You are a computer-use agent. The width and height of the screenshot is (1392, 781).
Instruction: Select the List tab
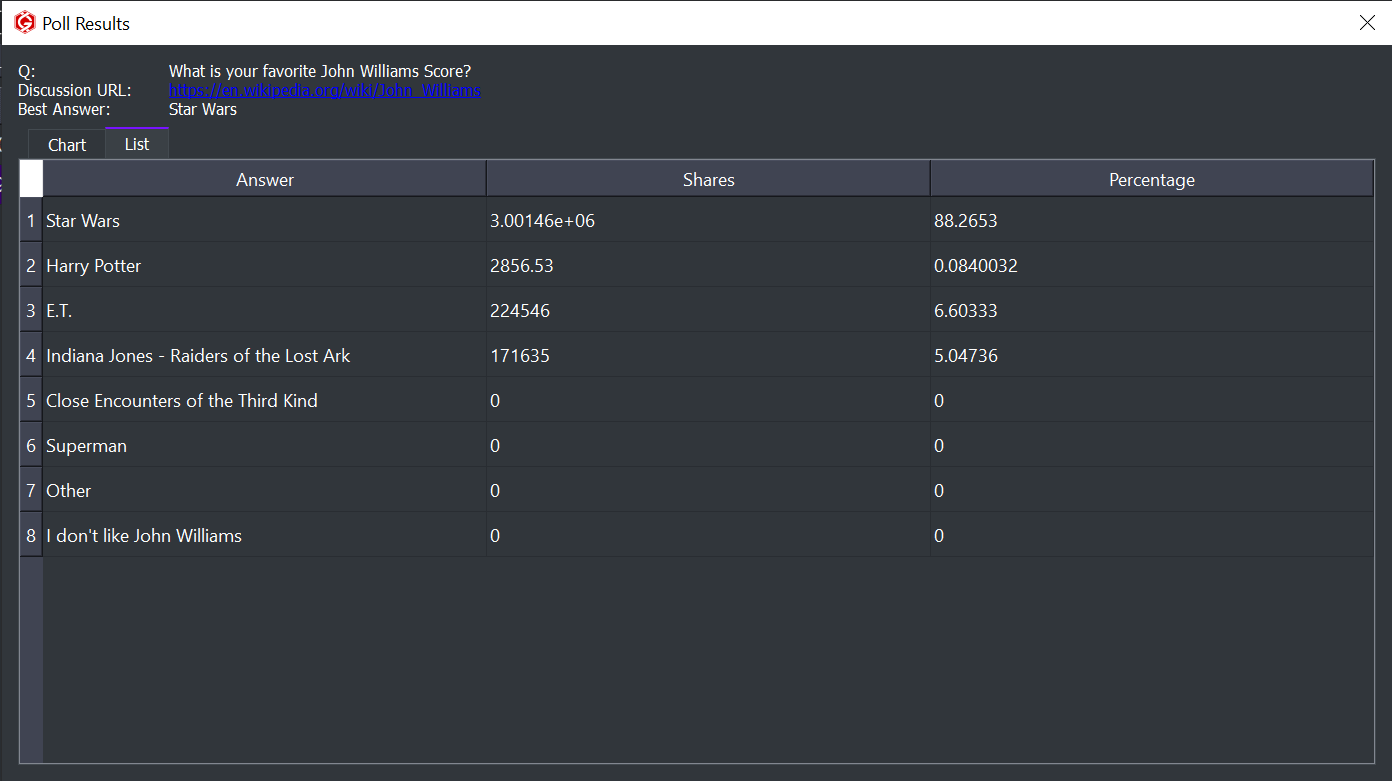137,144
